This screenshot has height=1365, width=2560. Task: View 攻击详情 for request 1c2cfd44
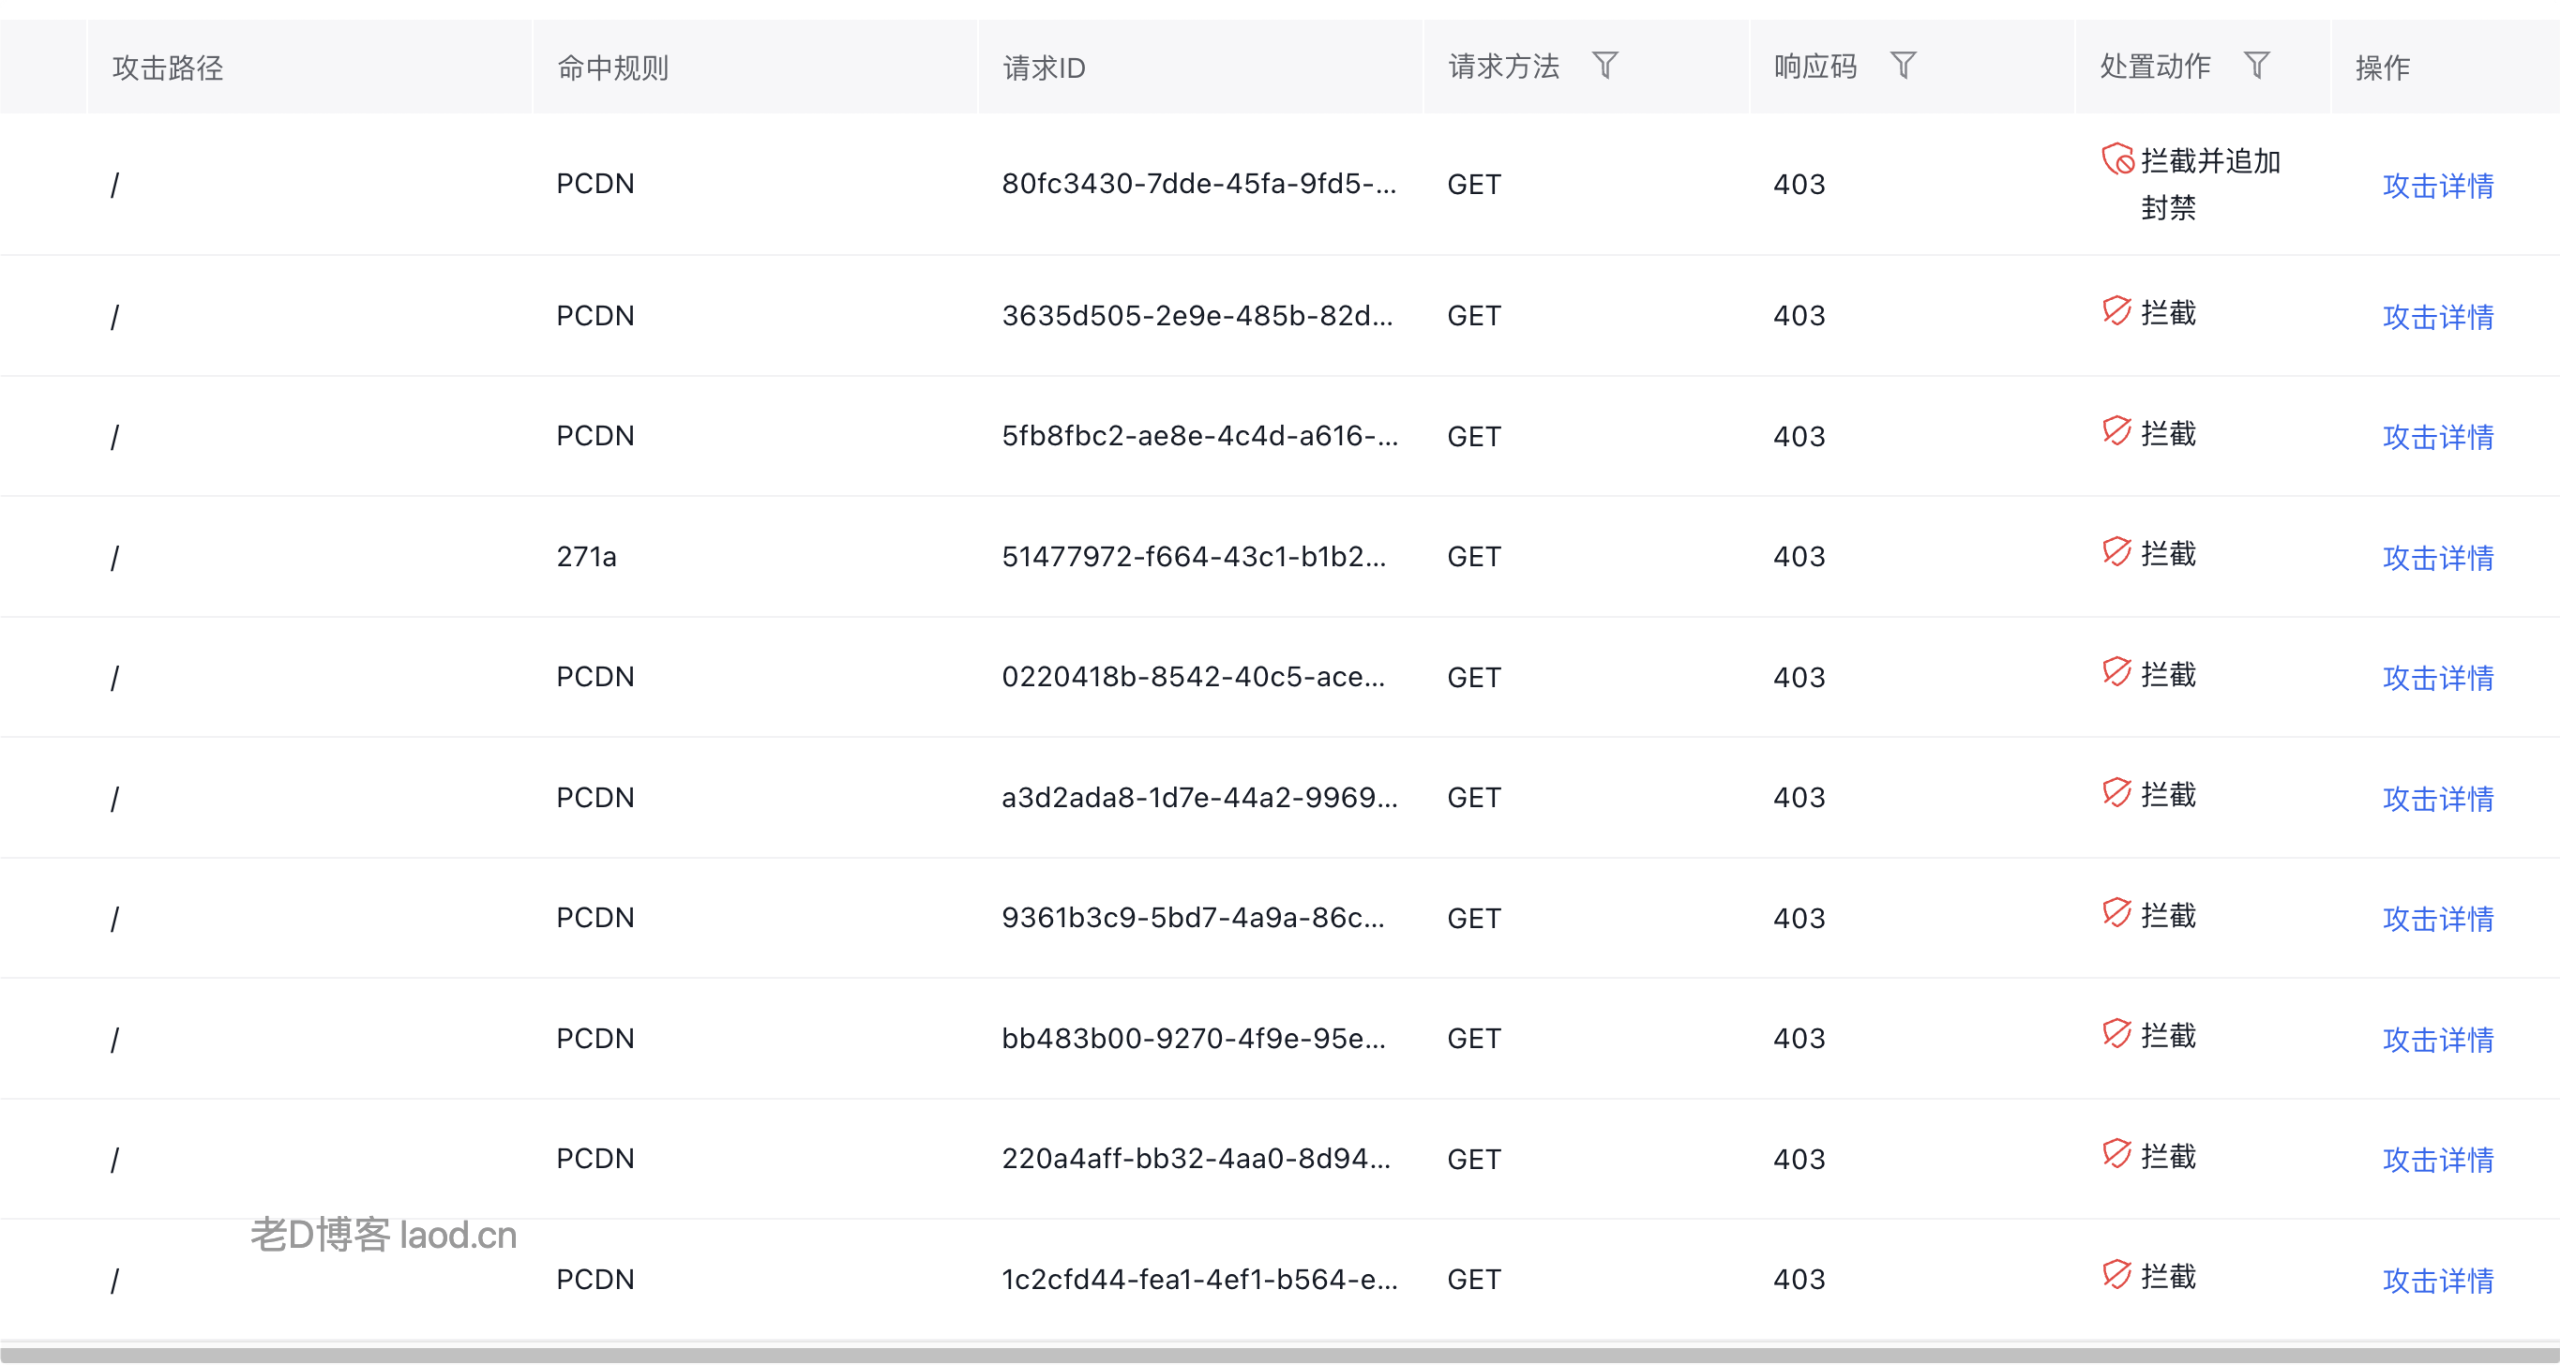tap(2437, 1281)
